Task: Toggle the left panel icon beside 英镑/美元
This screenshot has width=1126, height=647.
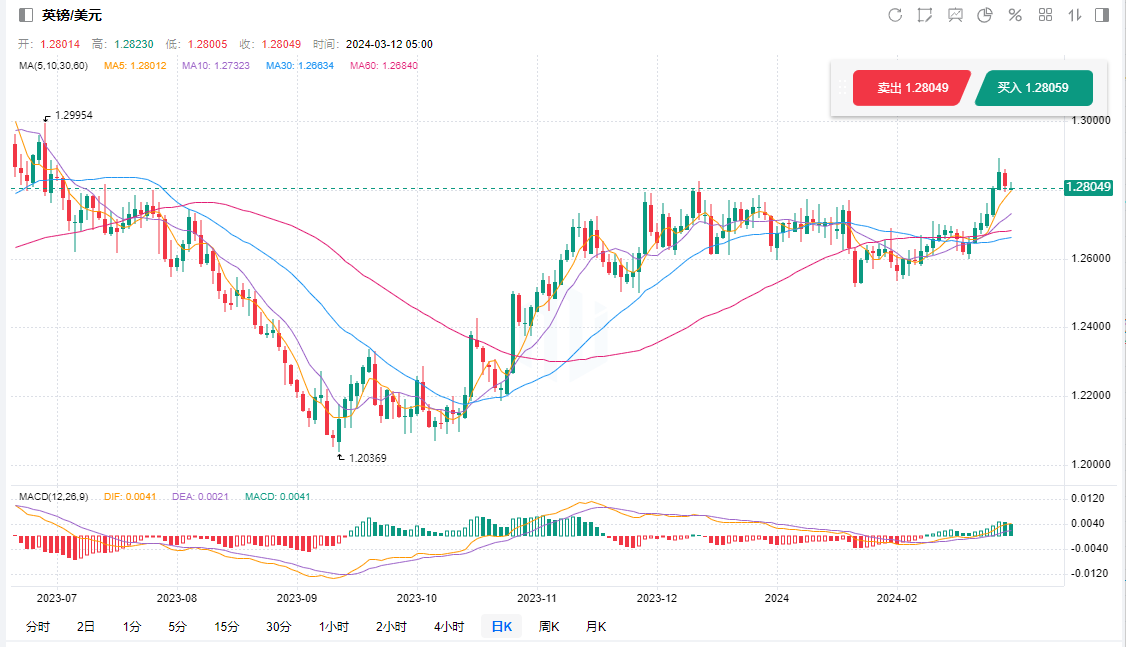Action: 25,15
